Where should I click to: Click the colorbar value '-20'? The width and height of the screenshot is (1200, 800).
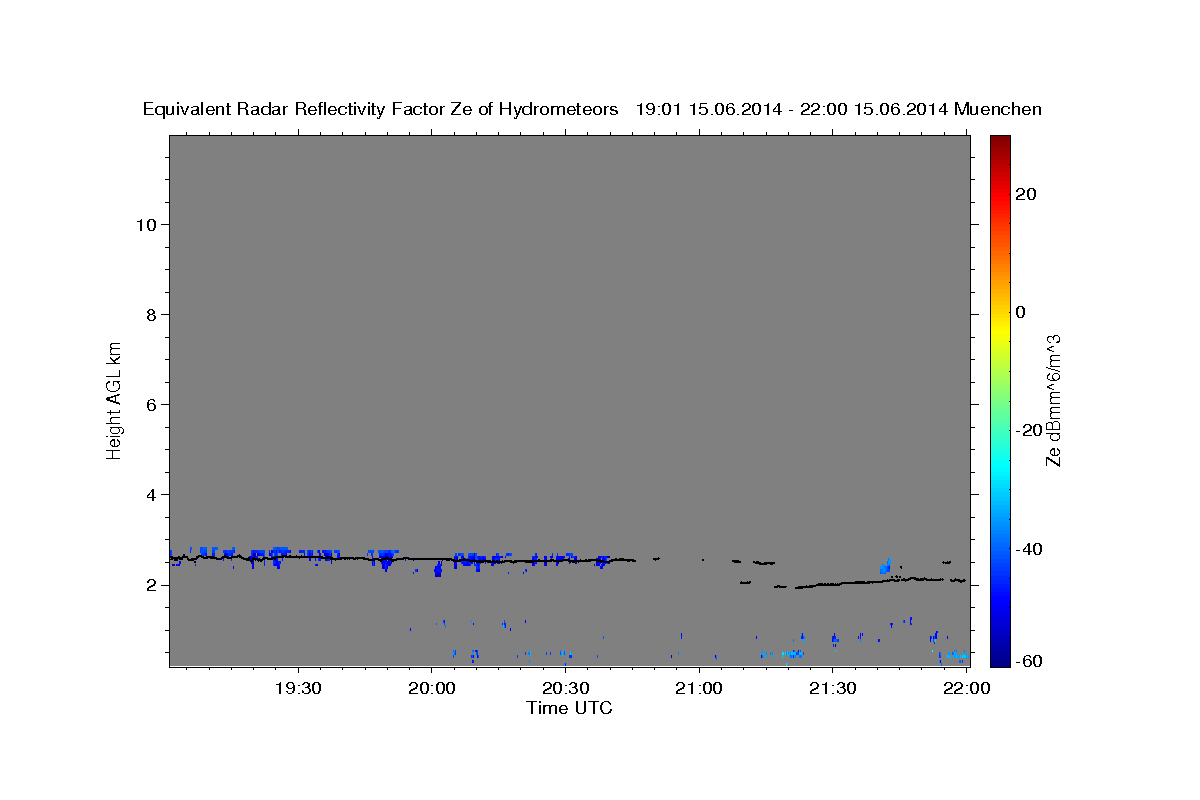[1027, 430]
